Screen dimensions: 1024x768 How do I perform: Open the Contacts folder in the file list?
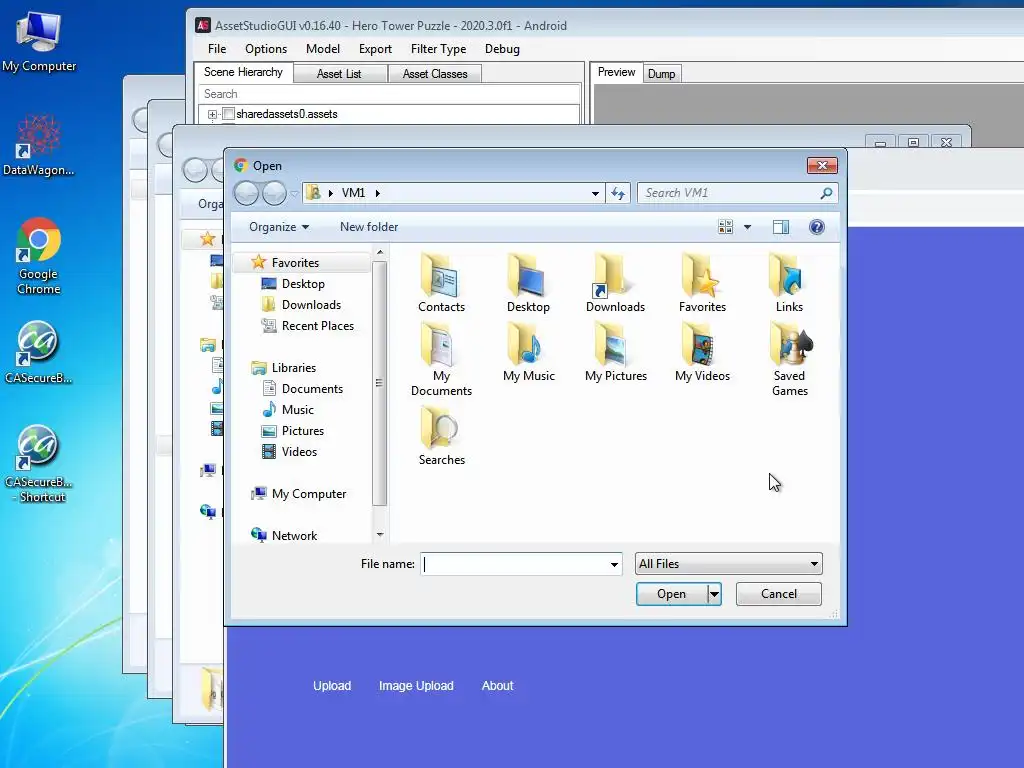coord(441,282)
